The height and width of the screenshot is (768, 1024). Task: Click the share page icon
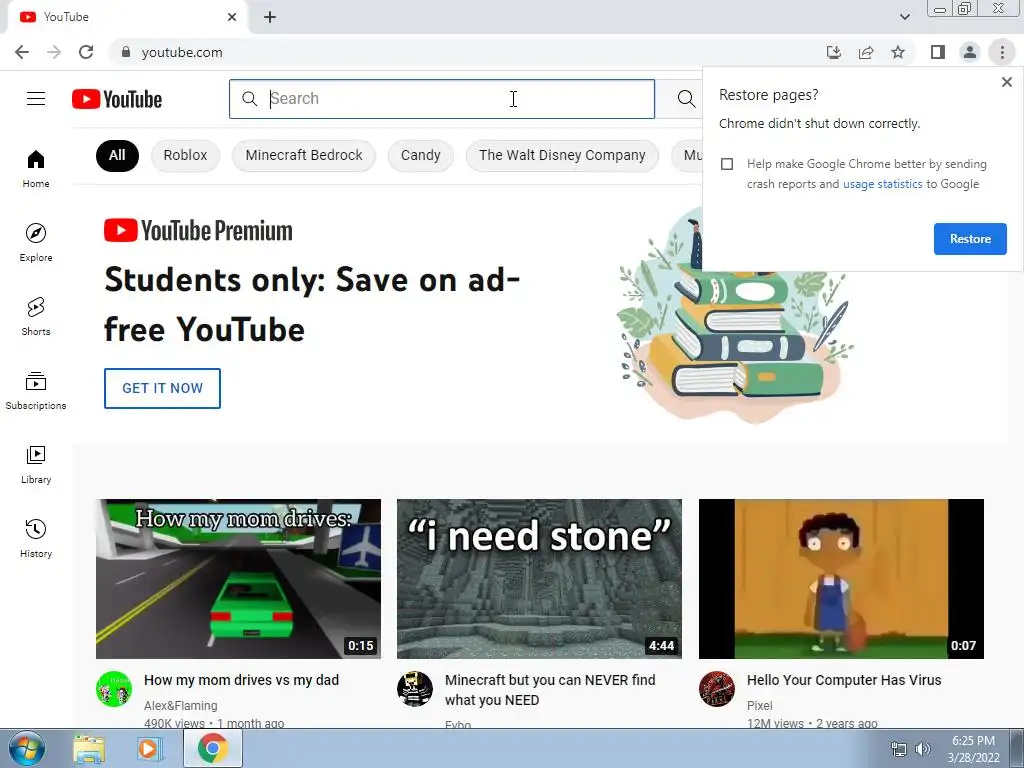[866, 52]
